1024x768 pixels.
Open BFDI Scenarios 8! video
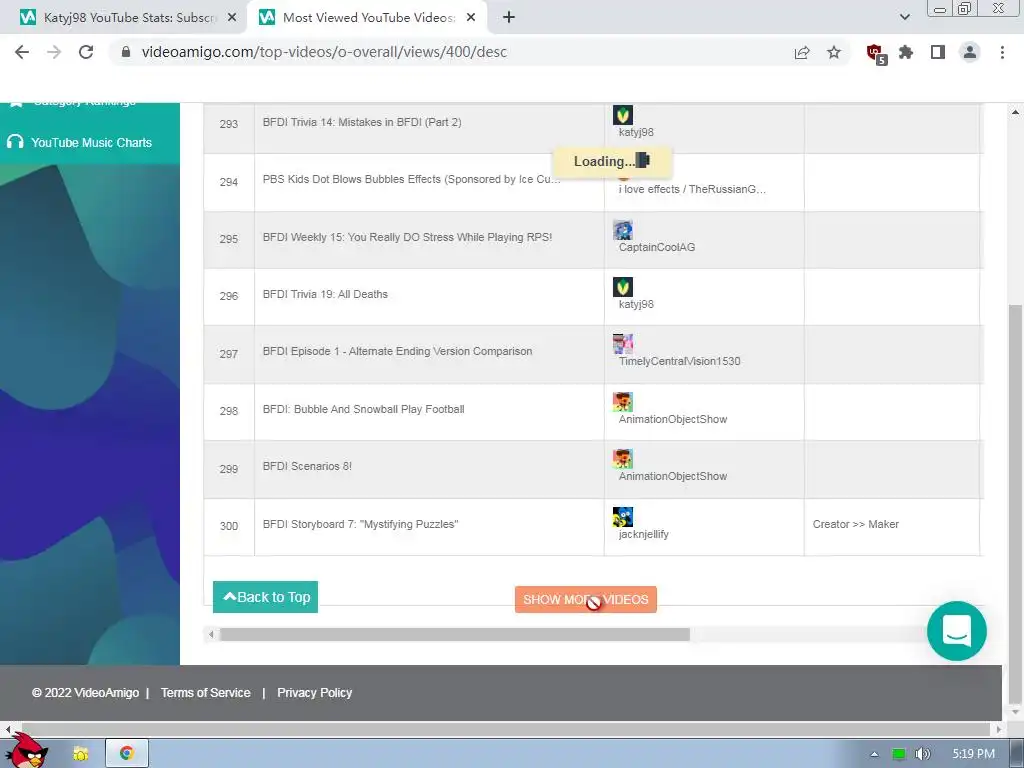(307, 466)
